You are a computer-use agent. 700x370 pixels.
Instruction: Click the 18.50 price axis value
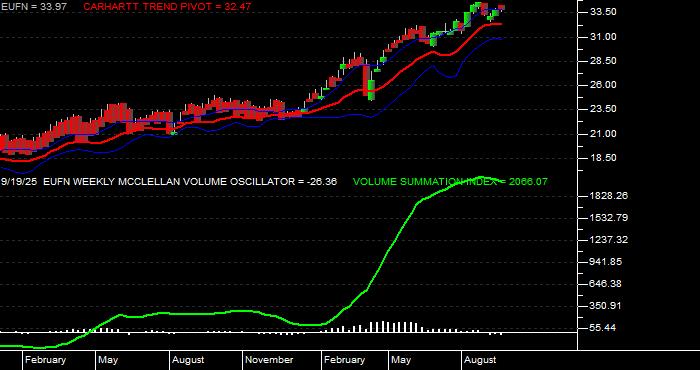point(603,158)
